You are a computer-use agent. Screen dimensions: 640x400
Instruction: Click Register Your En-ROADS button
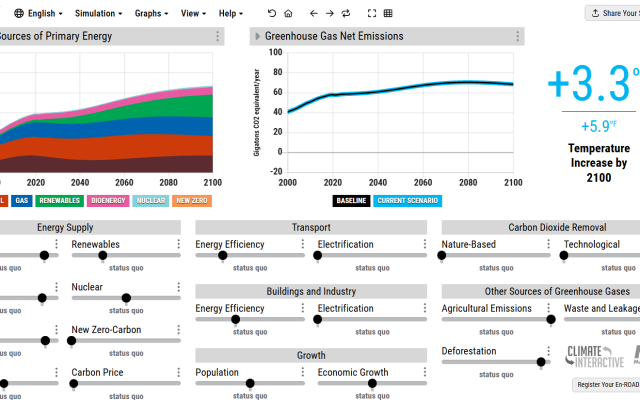(606, 384)
